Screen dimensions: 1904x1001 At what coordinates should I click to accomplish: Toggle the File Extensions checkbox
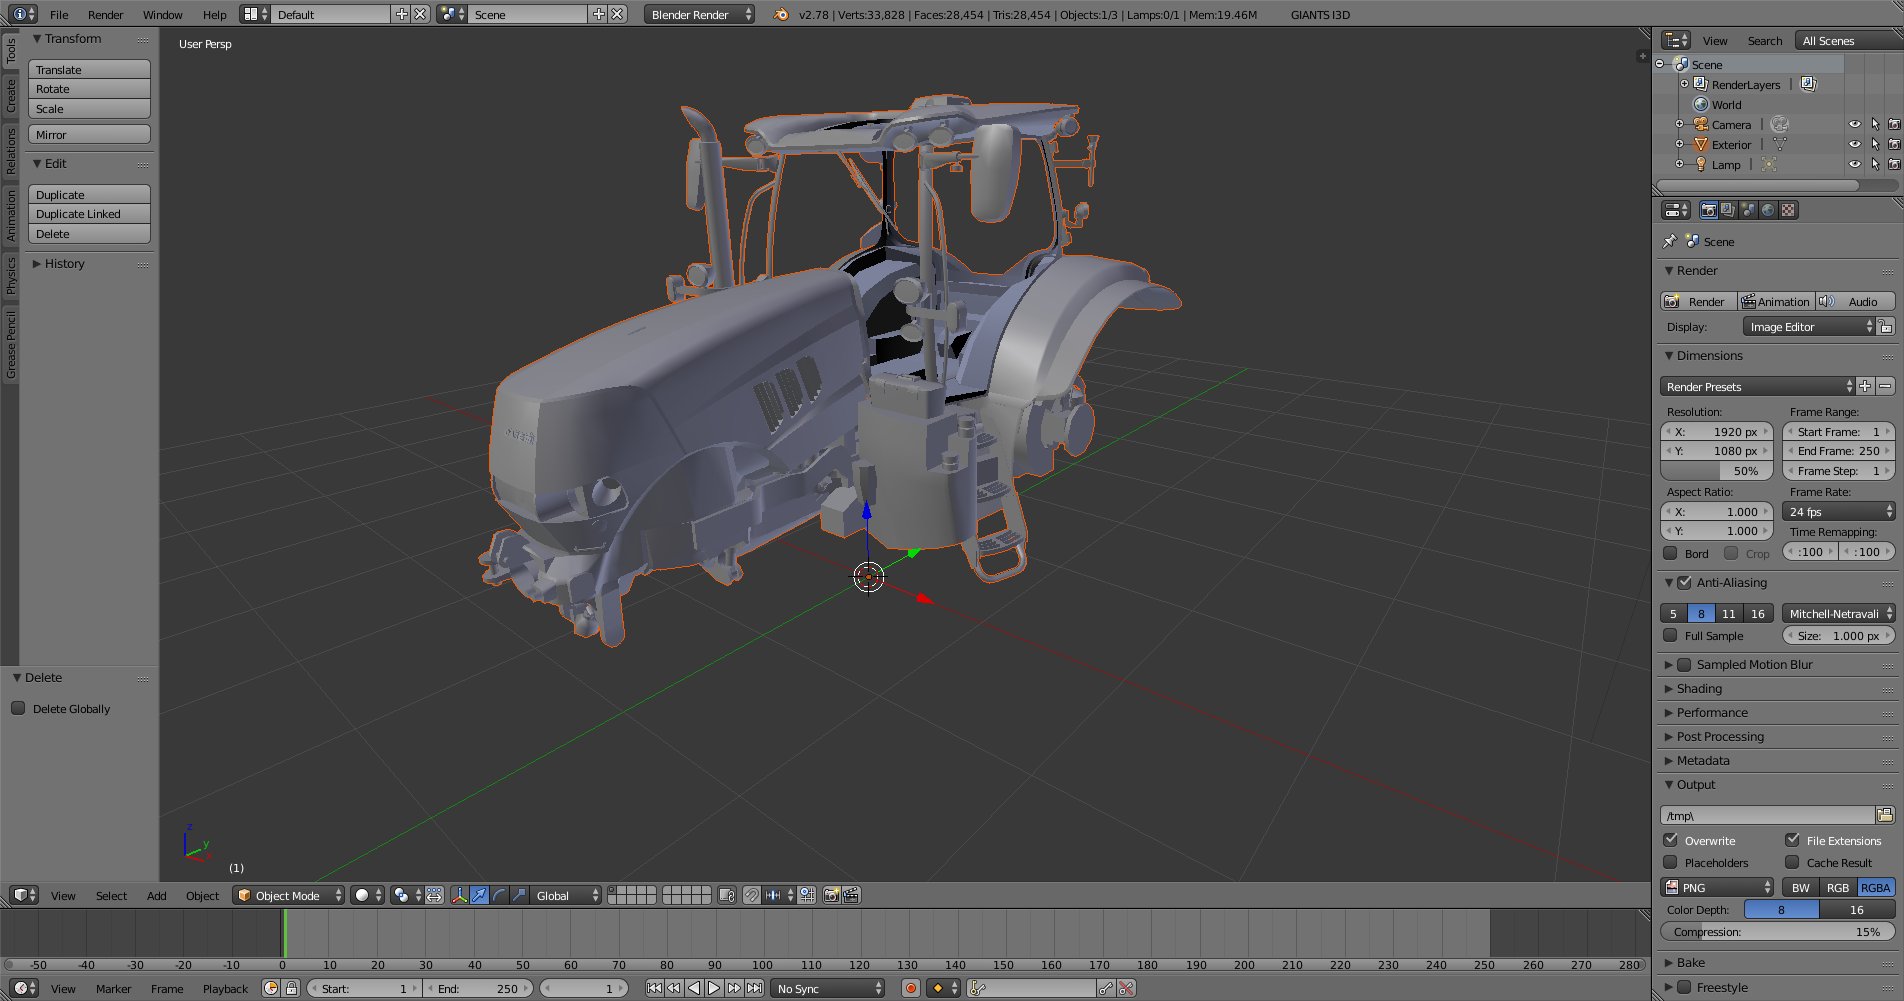pyautogui.click(x=1792, y=840)
